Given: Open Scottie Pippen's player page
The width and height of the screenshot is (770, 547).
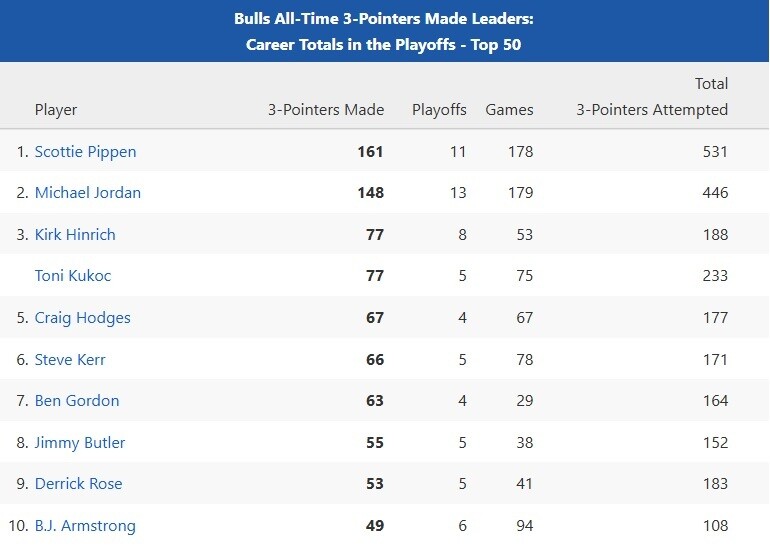Looking at the screenshot, I should 85,152.
